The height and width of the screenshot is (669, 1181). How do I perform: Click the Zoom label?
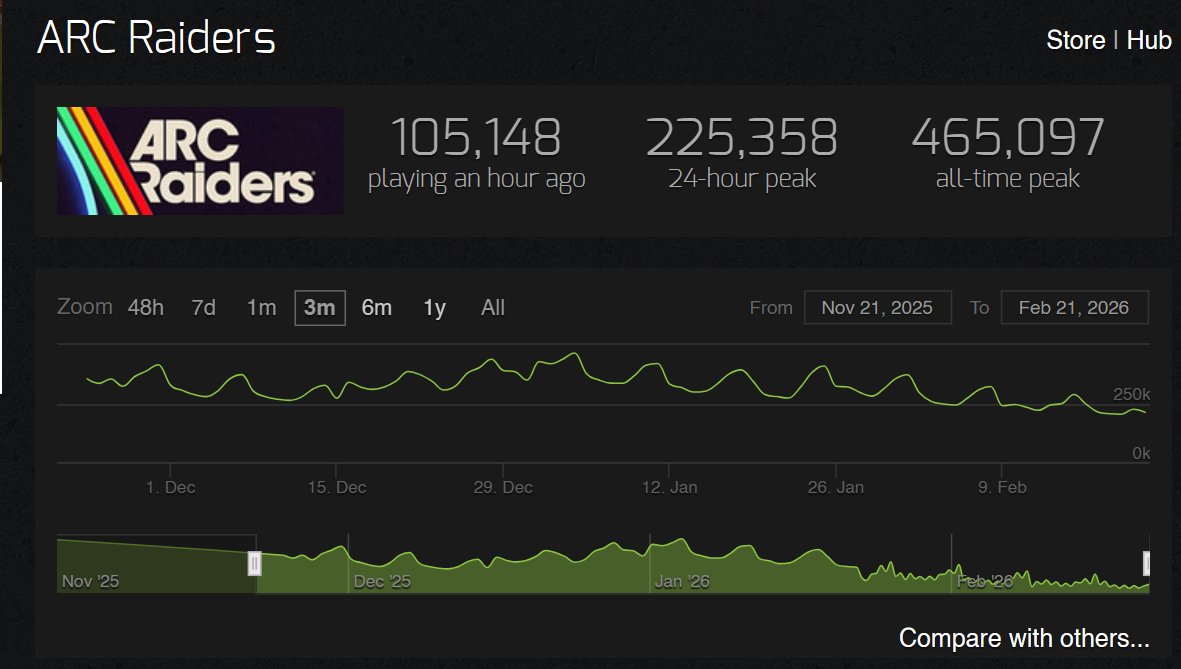pyautogui.click(x=84, y=307)
